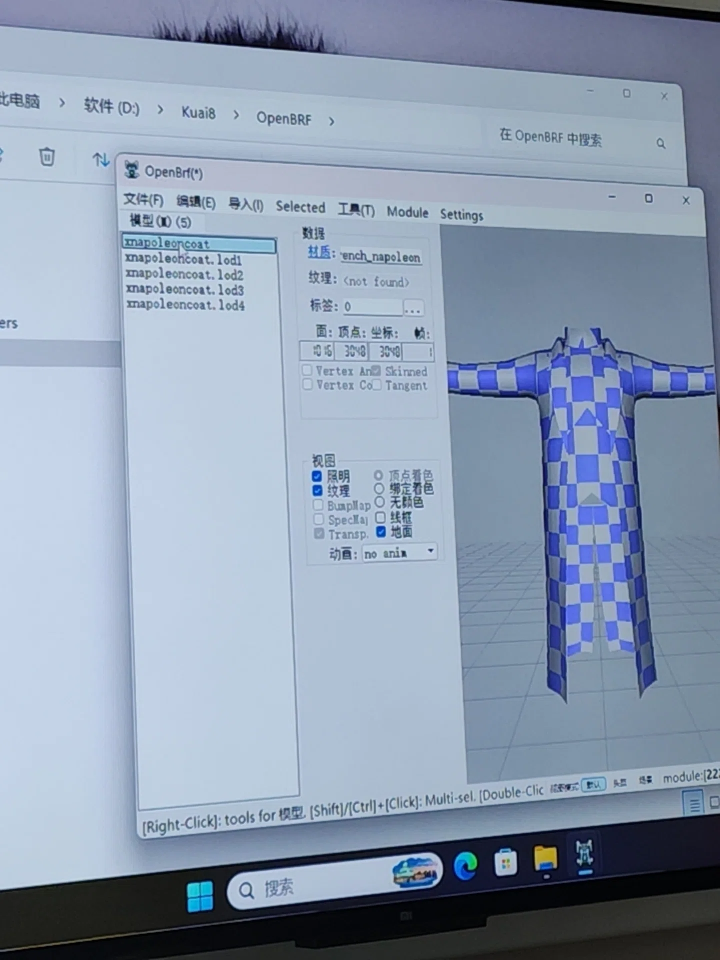Image resolution: width=720 pixels, height=960 pixels.
Task: Click the taskbar 搜索 search box
Action: [x=334, y=882]
